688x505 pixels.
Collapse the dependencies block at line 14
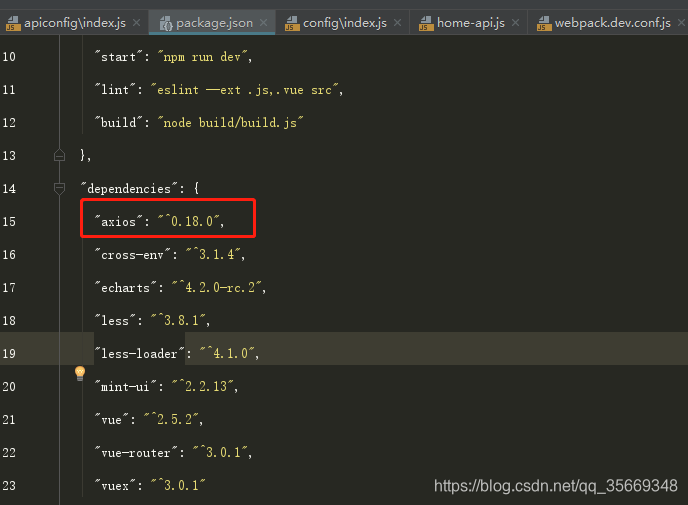[x=59, y=188]
